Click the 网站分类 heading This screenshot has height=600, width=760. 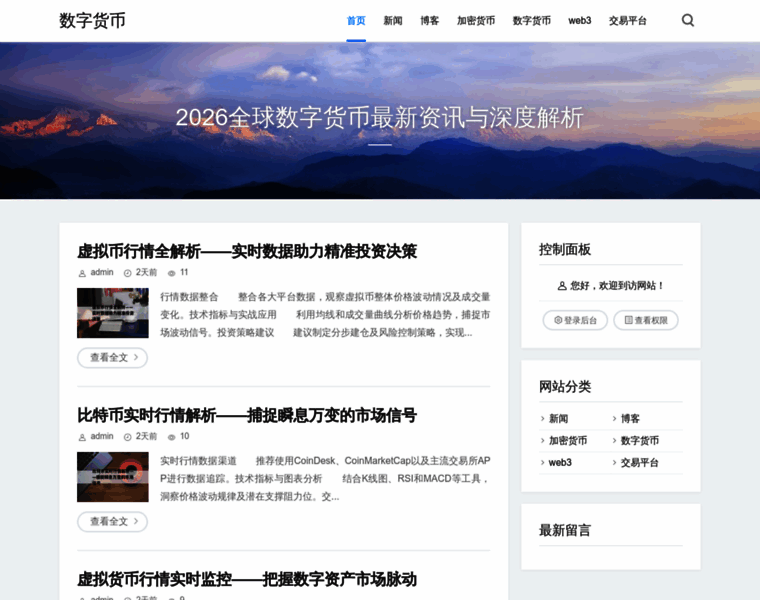tap(565, 387)
